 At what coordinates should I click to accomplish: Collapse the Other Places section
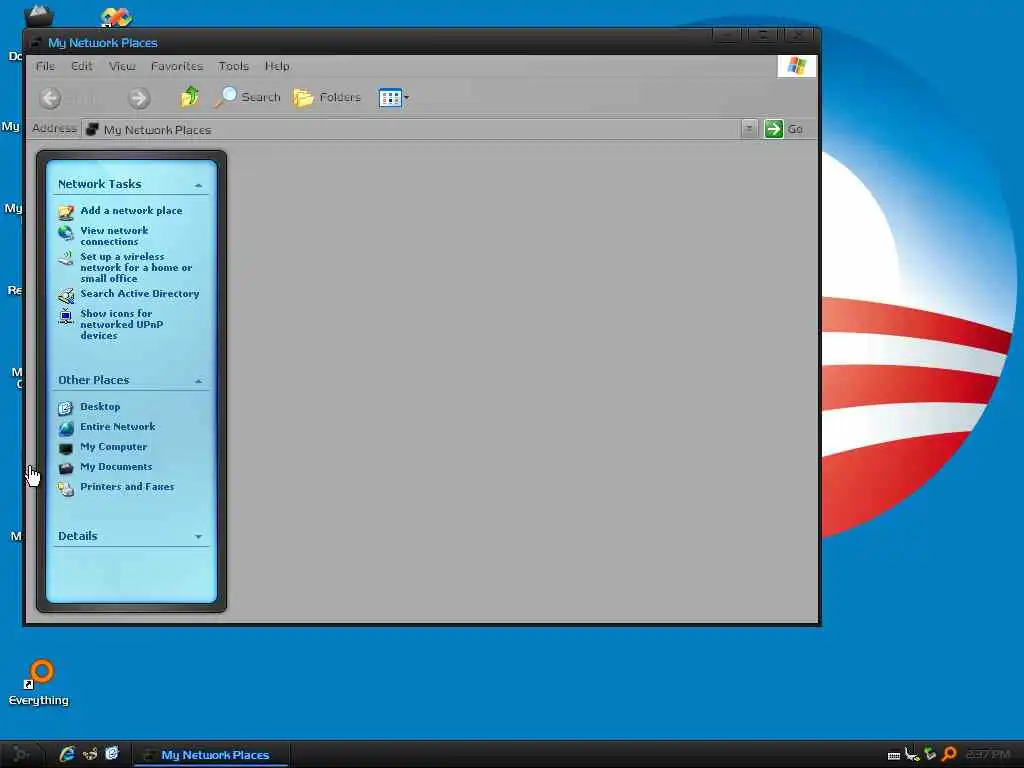[x=198, y=381]
